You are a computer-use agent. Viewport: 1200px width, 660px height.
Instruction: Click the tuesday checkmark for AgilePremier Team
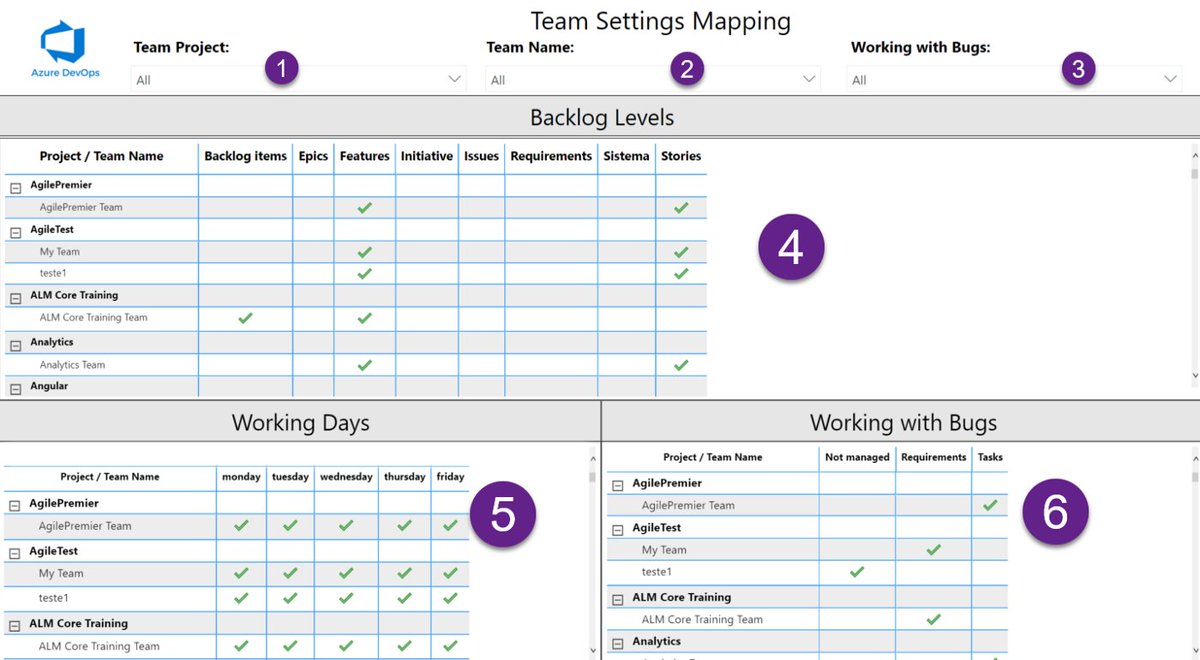(290, 525)
